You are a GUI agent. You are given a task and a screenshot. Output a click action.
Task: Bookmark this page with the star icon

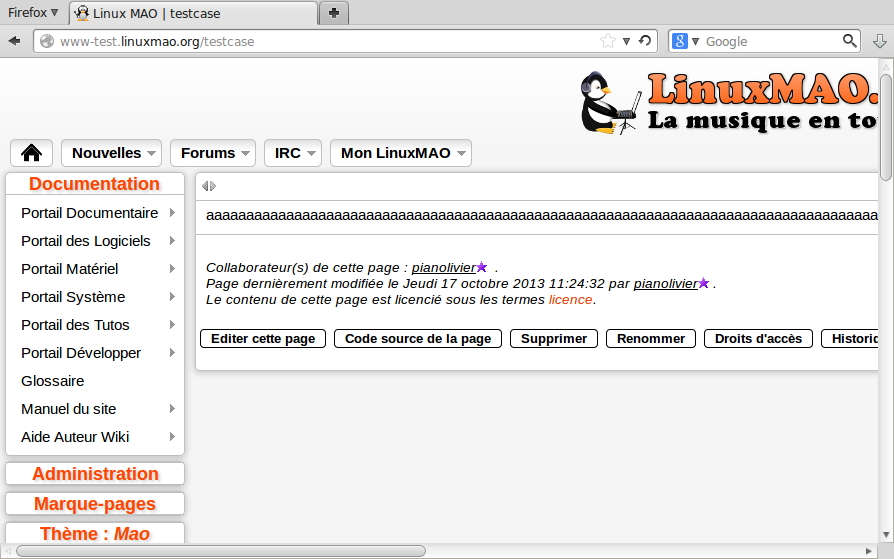point(608,41)
